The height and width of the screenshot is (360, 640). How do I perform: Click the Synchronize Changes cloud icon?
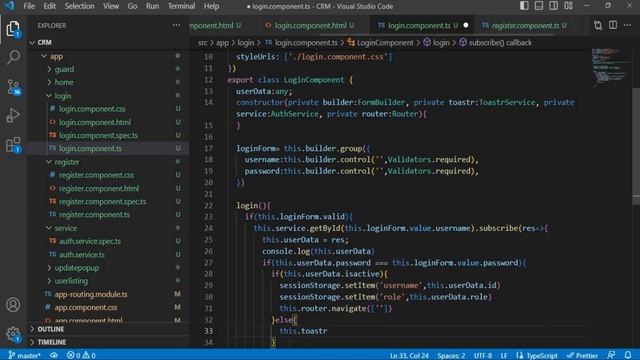coord(54,355)
